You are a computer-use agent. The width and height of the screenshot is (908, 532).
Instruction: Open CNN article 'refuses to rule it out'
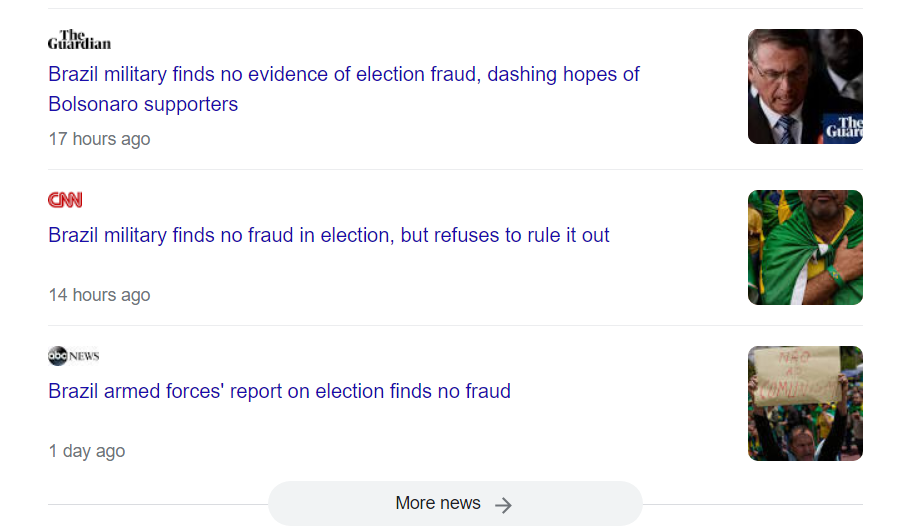328,235
